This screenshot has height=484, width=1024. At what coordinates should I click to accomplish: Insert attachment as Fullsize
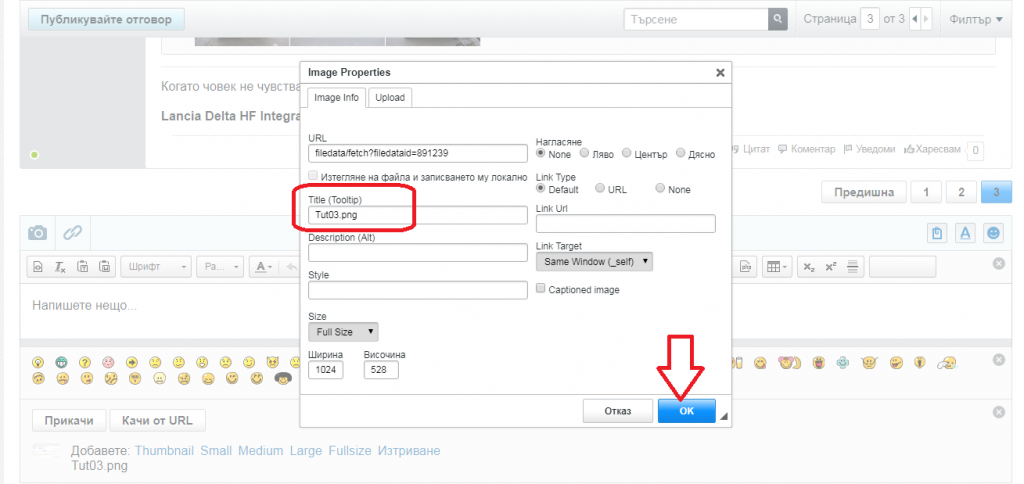[350, 451]
